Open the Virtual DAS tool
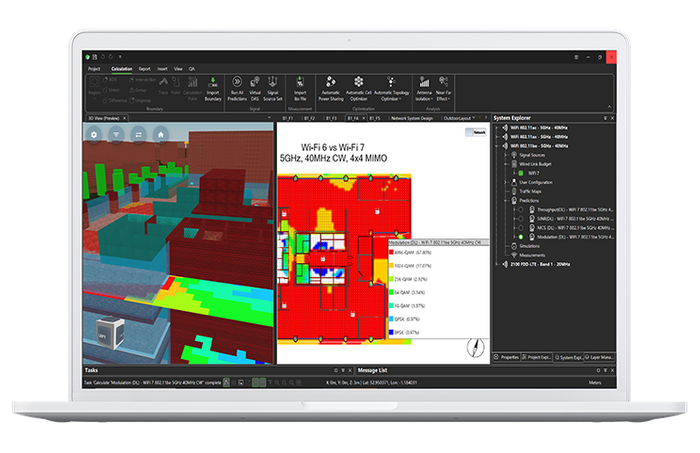700x453 pixels. (x=255, y=88)
